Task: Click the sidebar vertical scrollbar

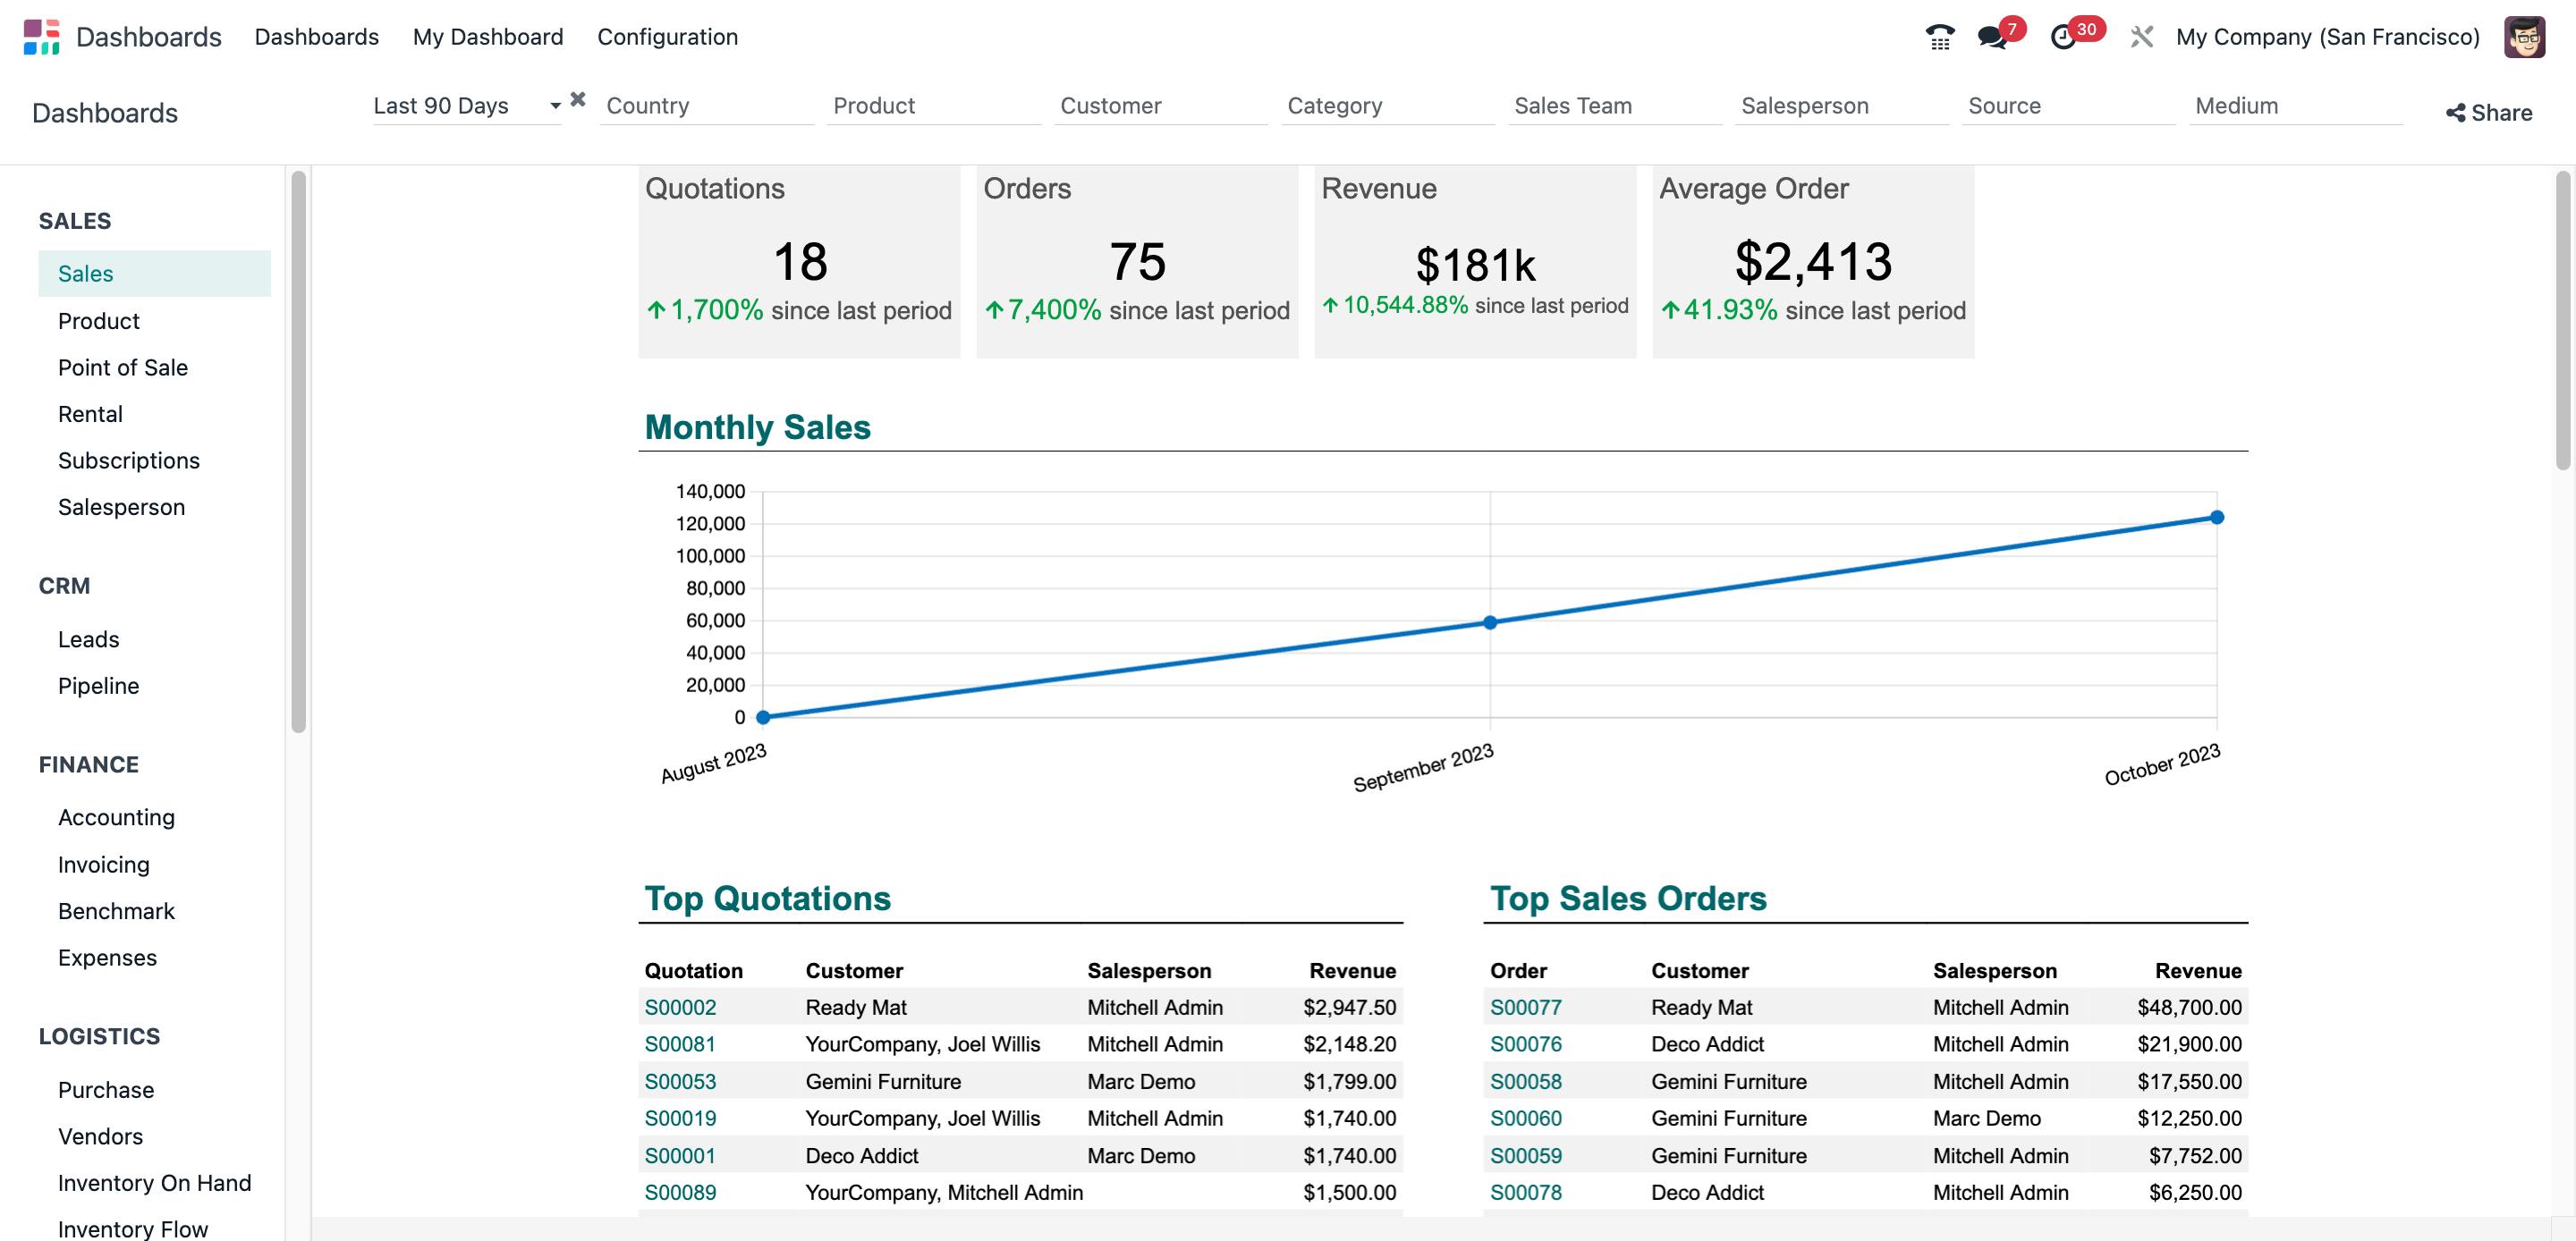Action: 298,451
